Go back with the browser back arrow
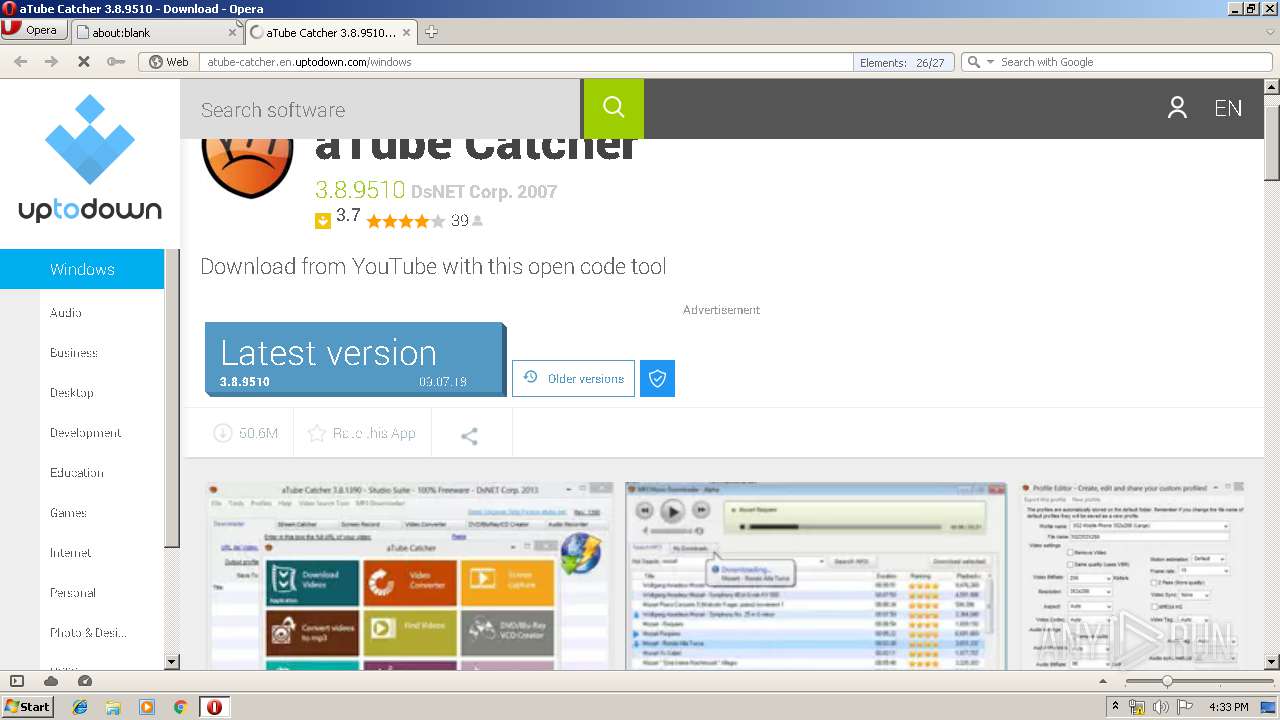 [x=20, y=62]
